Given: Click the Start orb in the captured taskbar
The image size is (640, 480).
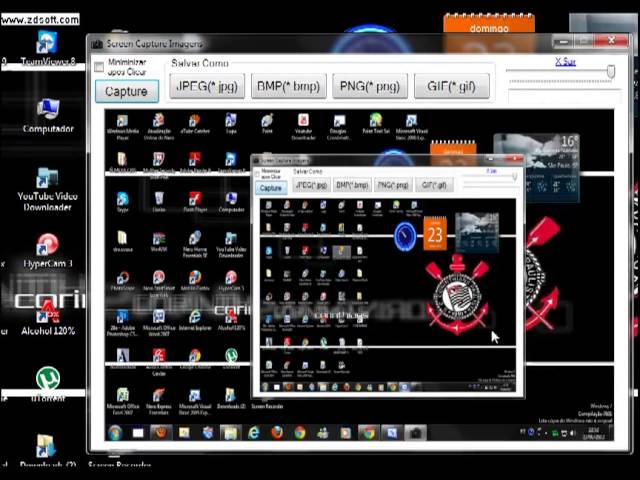Looking at the screenshot, I should (x=116, y=433).
